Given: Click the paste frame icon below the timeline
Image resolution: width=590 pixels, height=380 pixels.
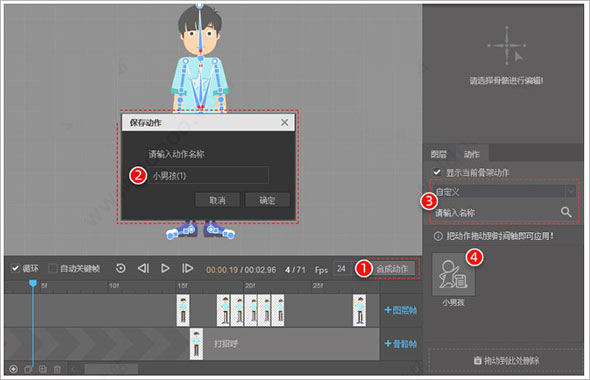Looking at the screenshot, I should pos(43,369).
